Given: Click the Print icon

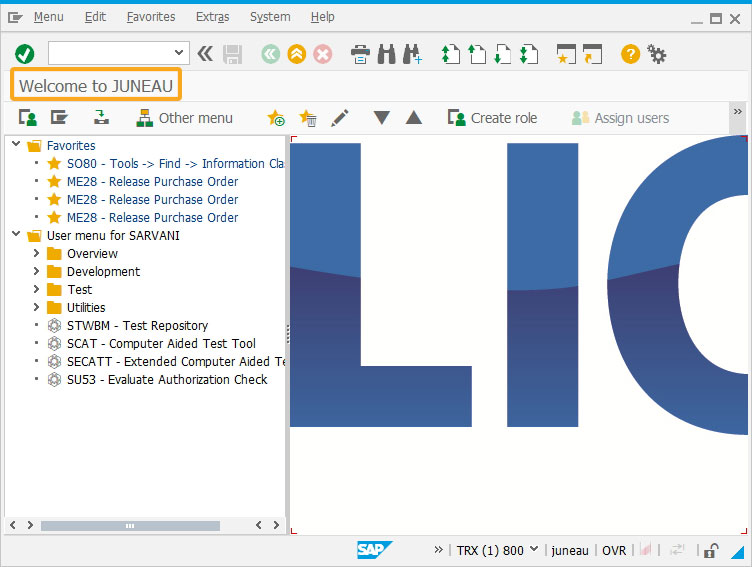Looking at the screenshot, I should (360, 54).
